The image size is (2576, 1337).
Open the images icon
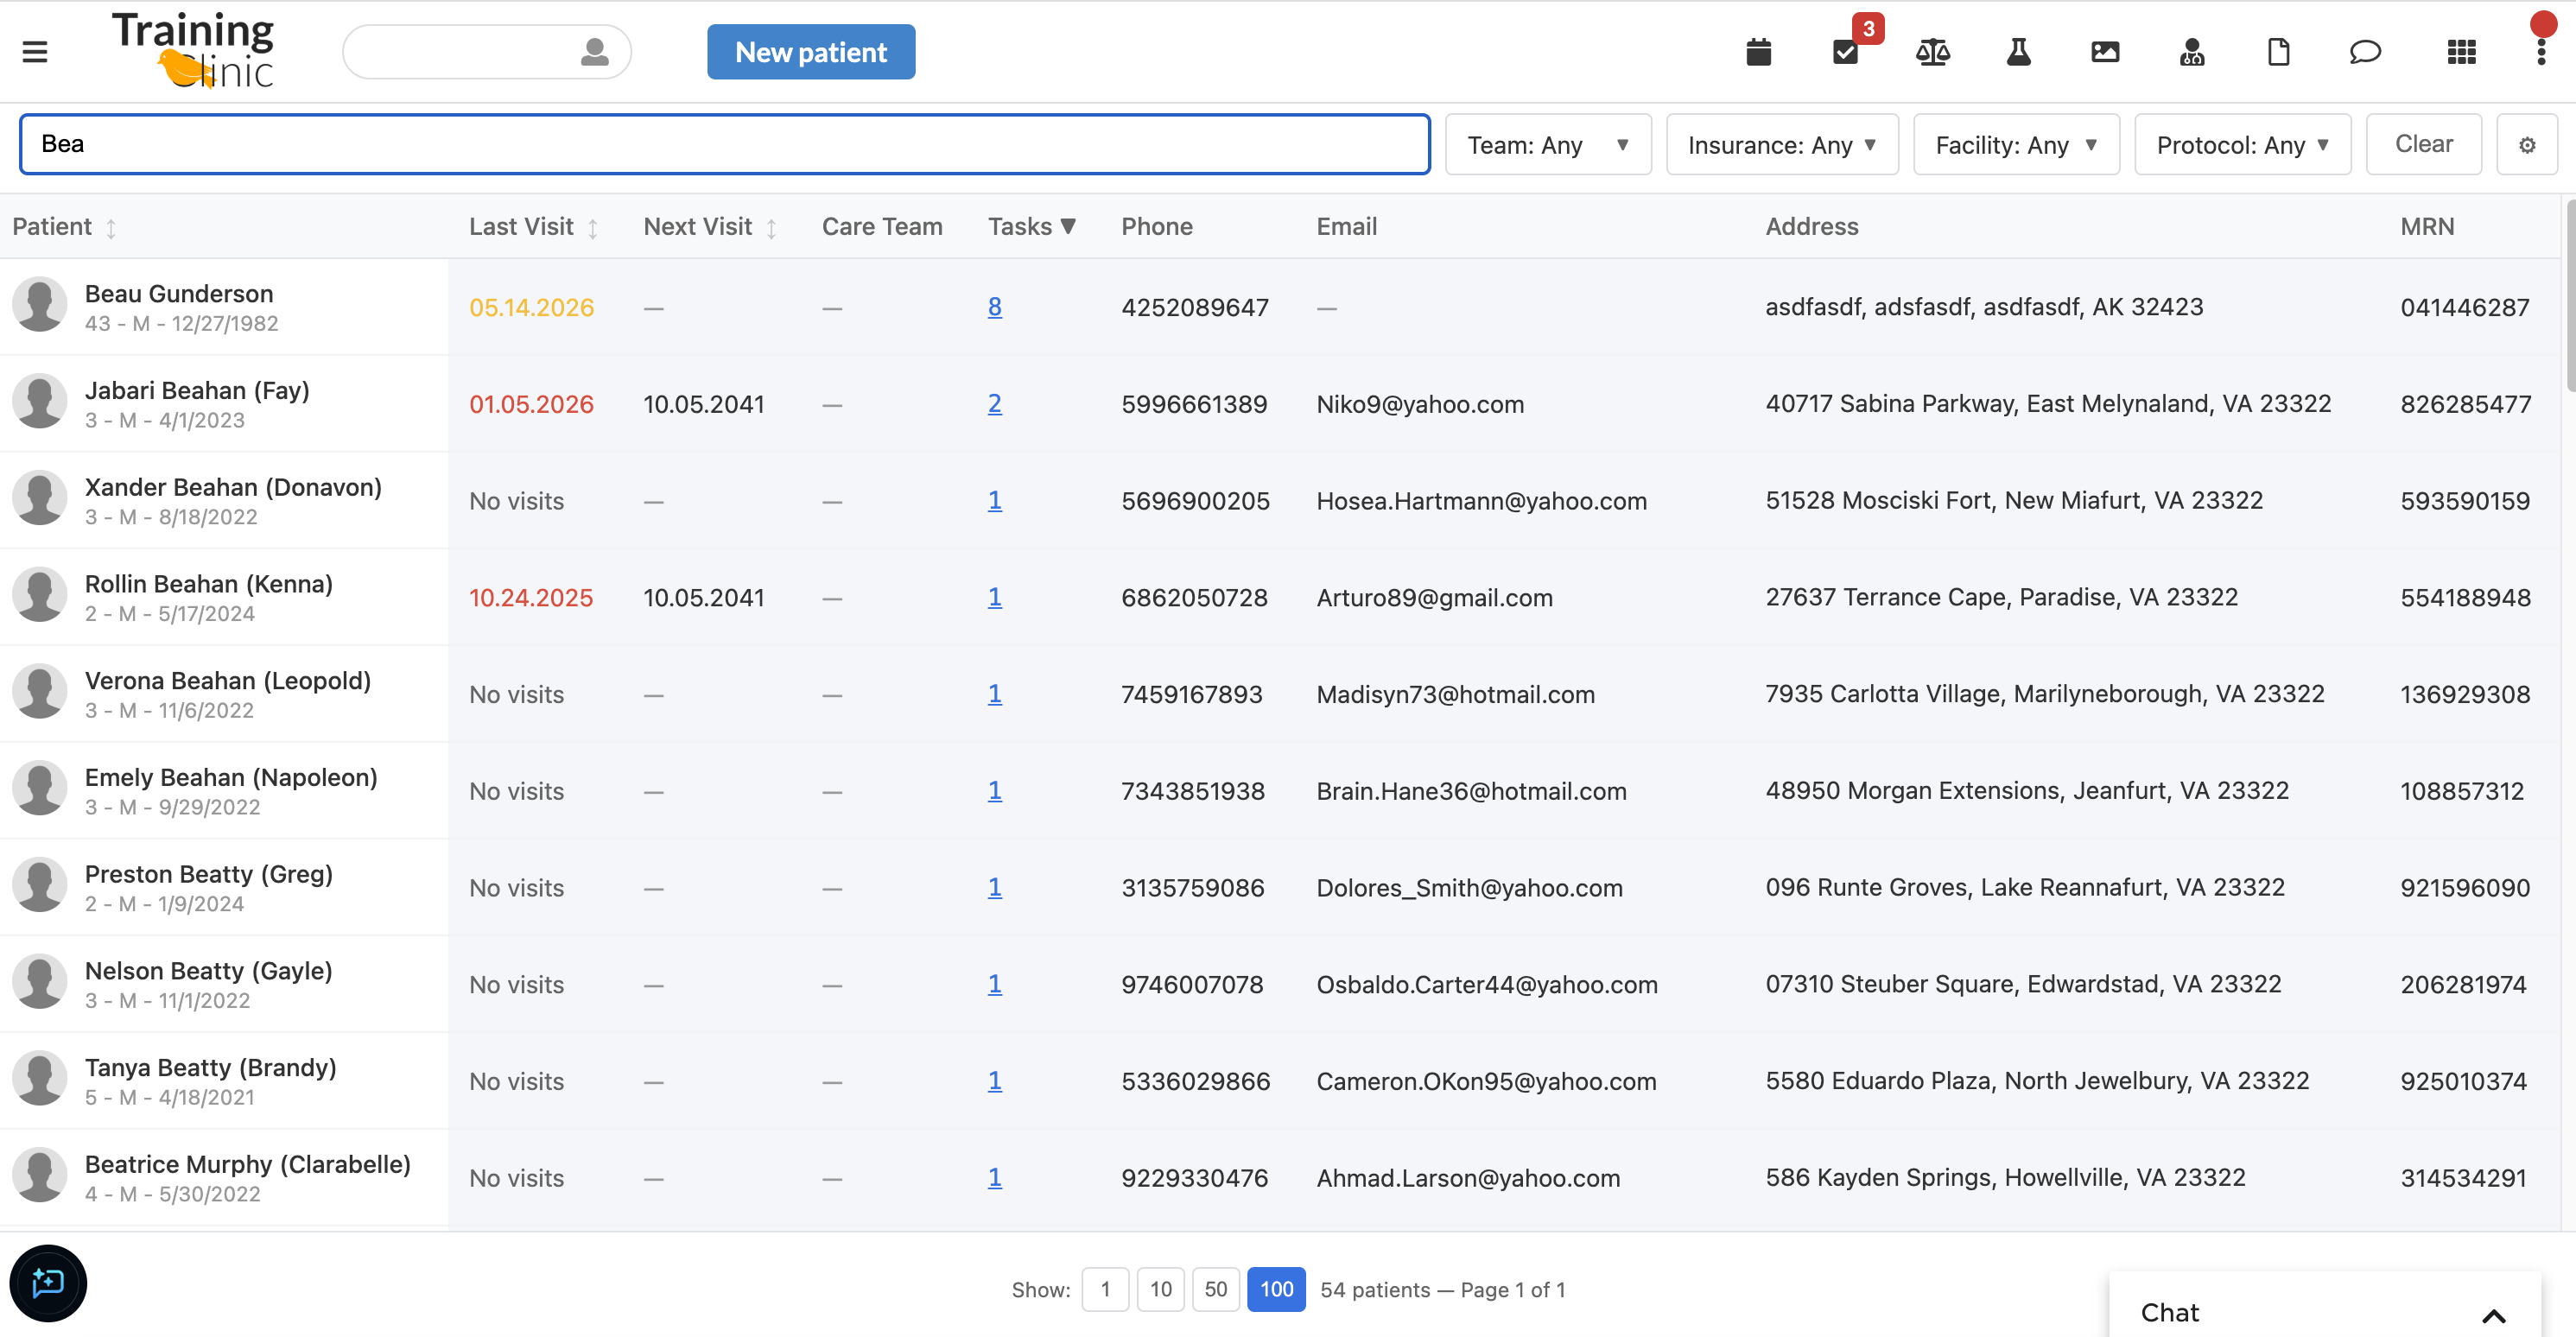click(2105, 51)
